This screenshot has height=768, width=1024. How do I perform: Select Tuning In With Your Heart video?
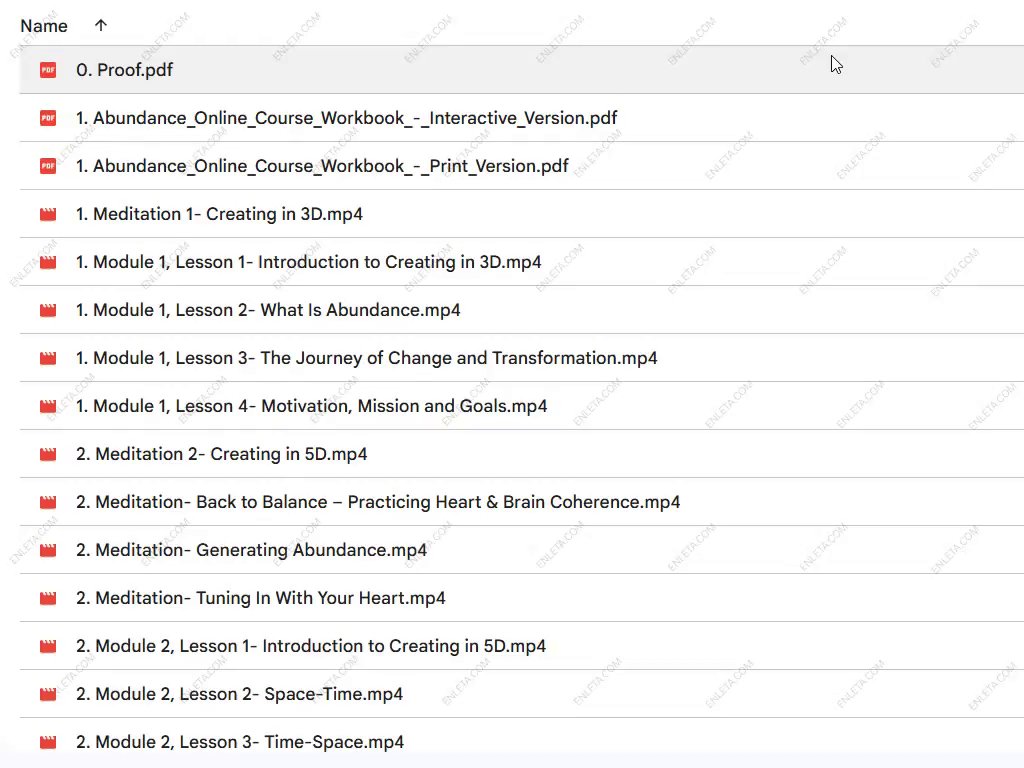click(x=260, y=598)
